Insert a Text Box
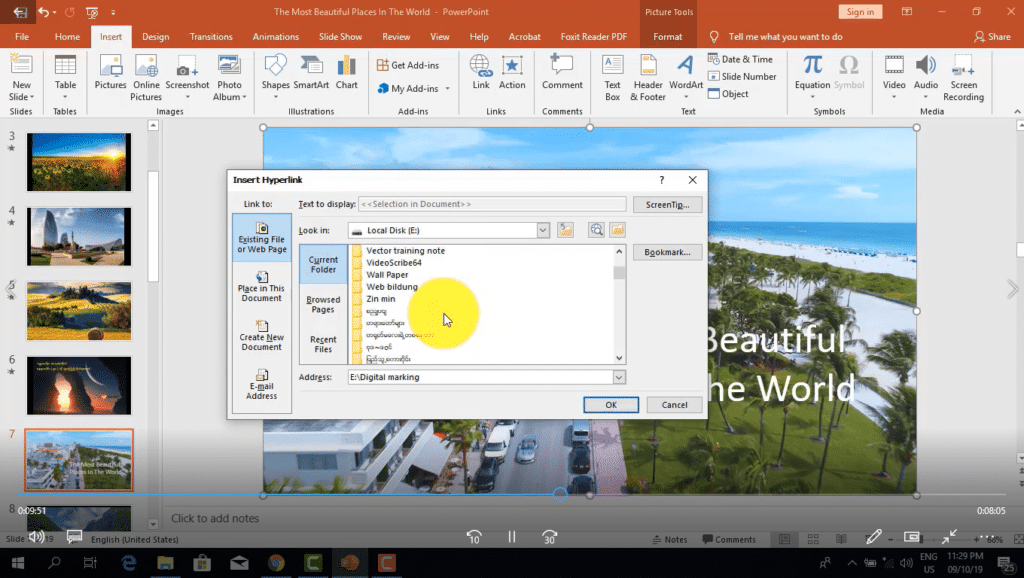 click(612, 78)
